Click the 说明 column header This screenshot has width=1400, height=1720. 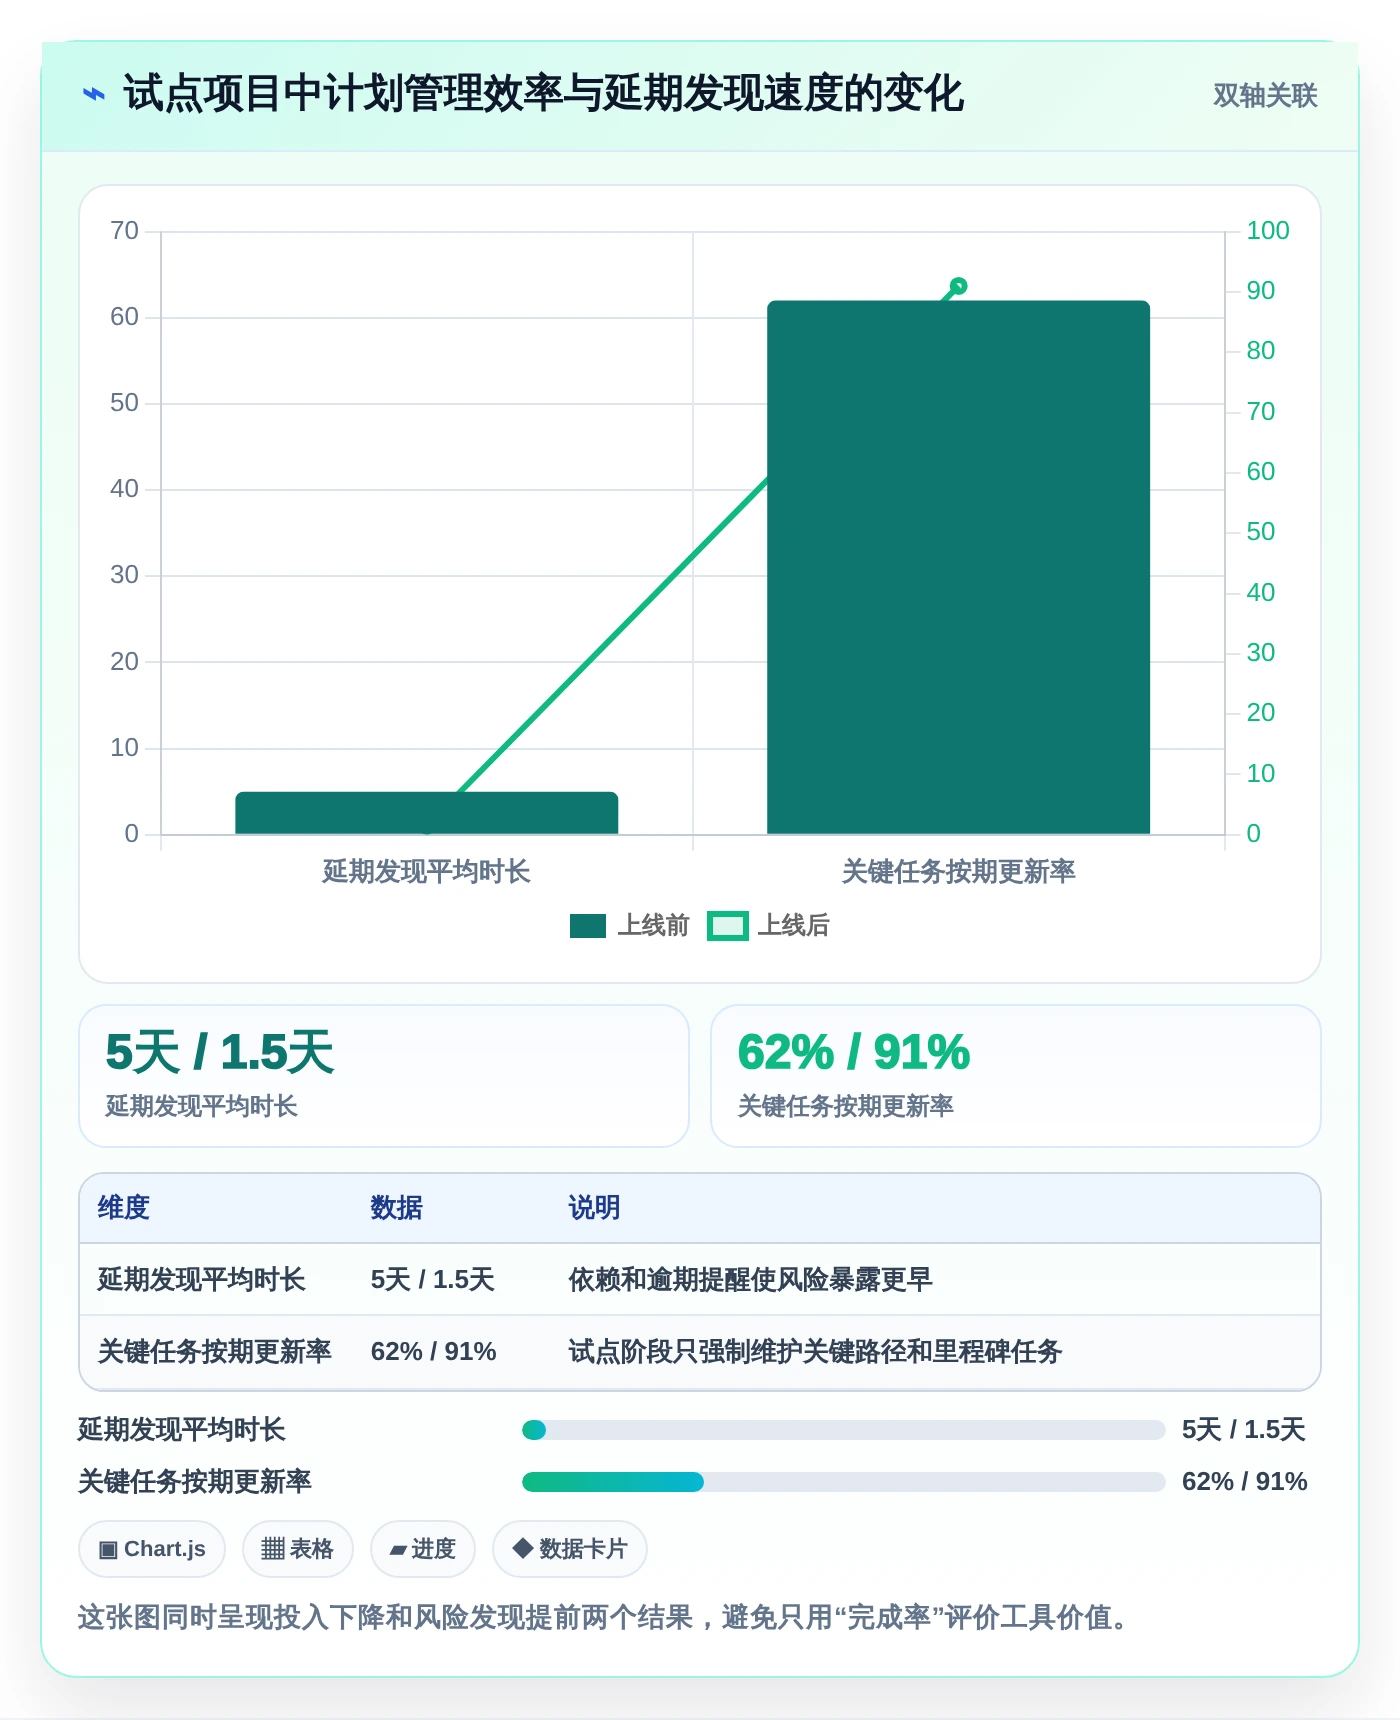coord(594,1208)
